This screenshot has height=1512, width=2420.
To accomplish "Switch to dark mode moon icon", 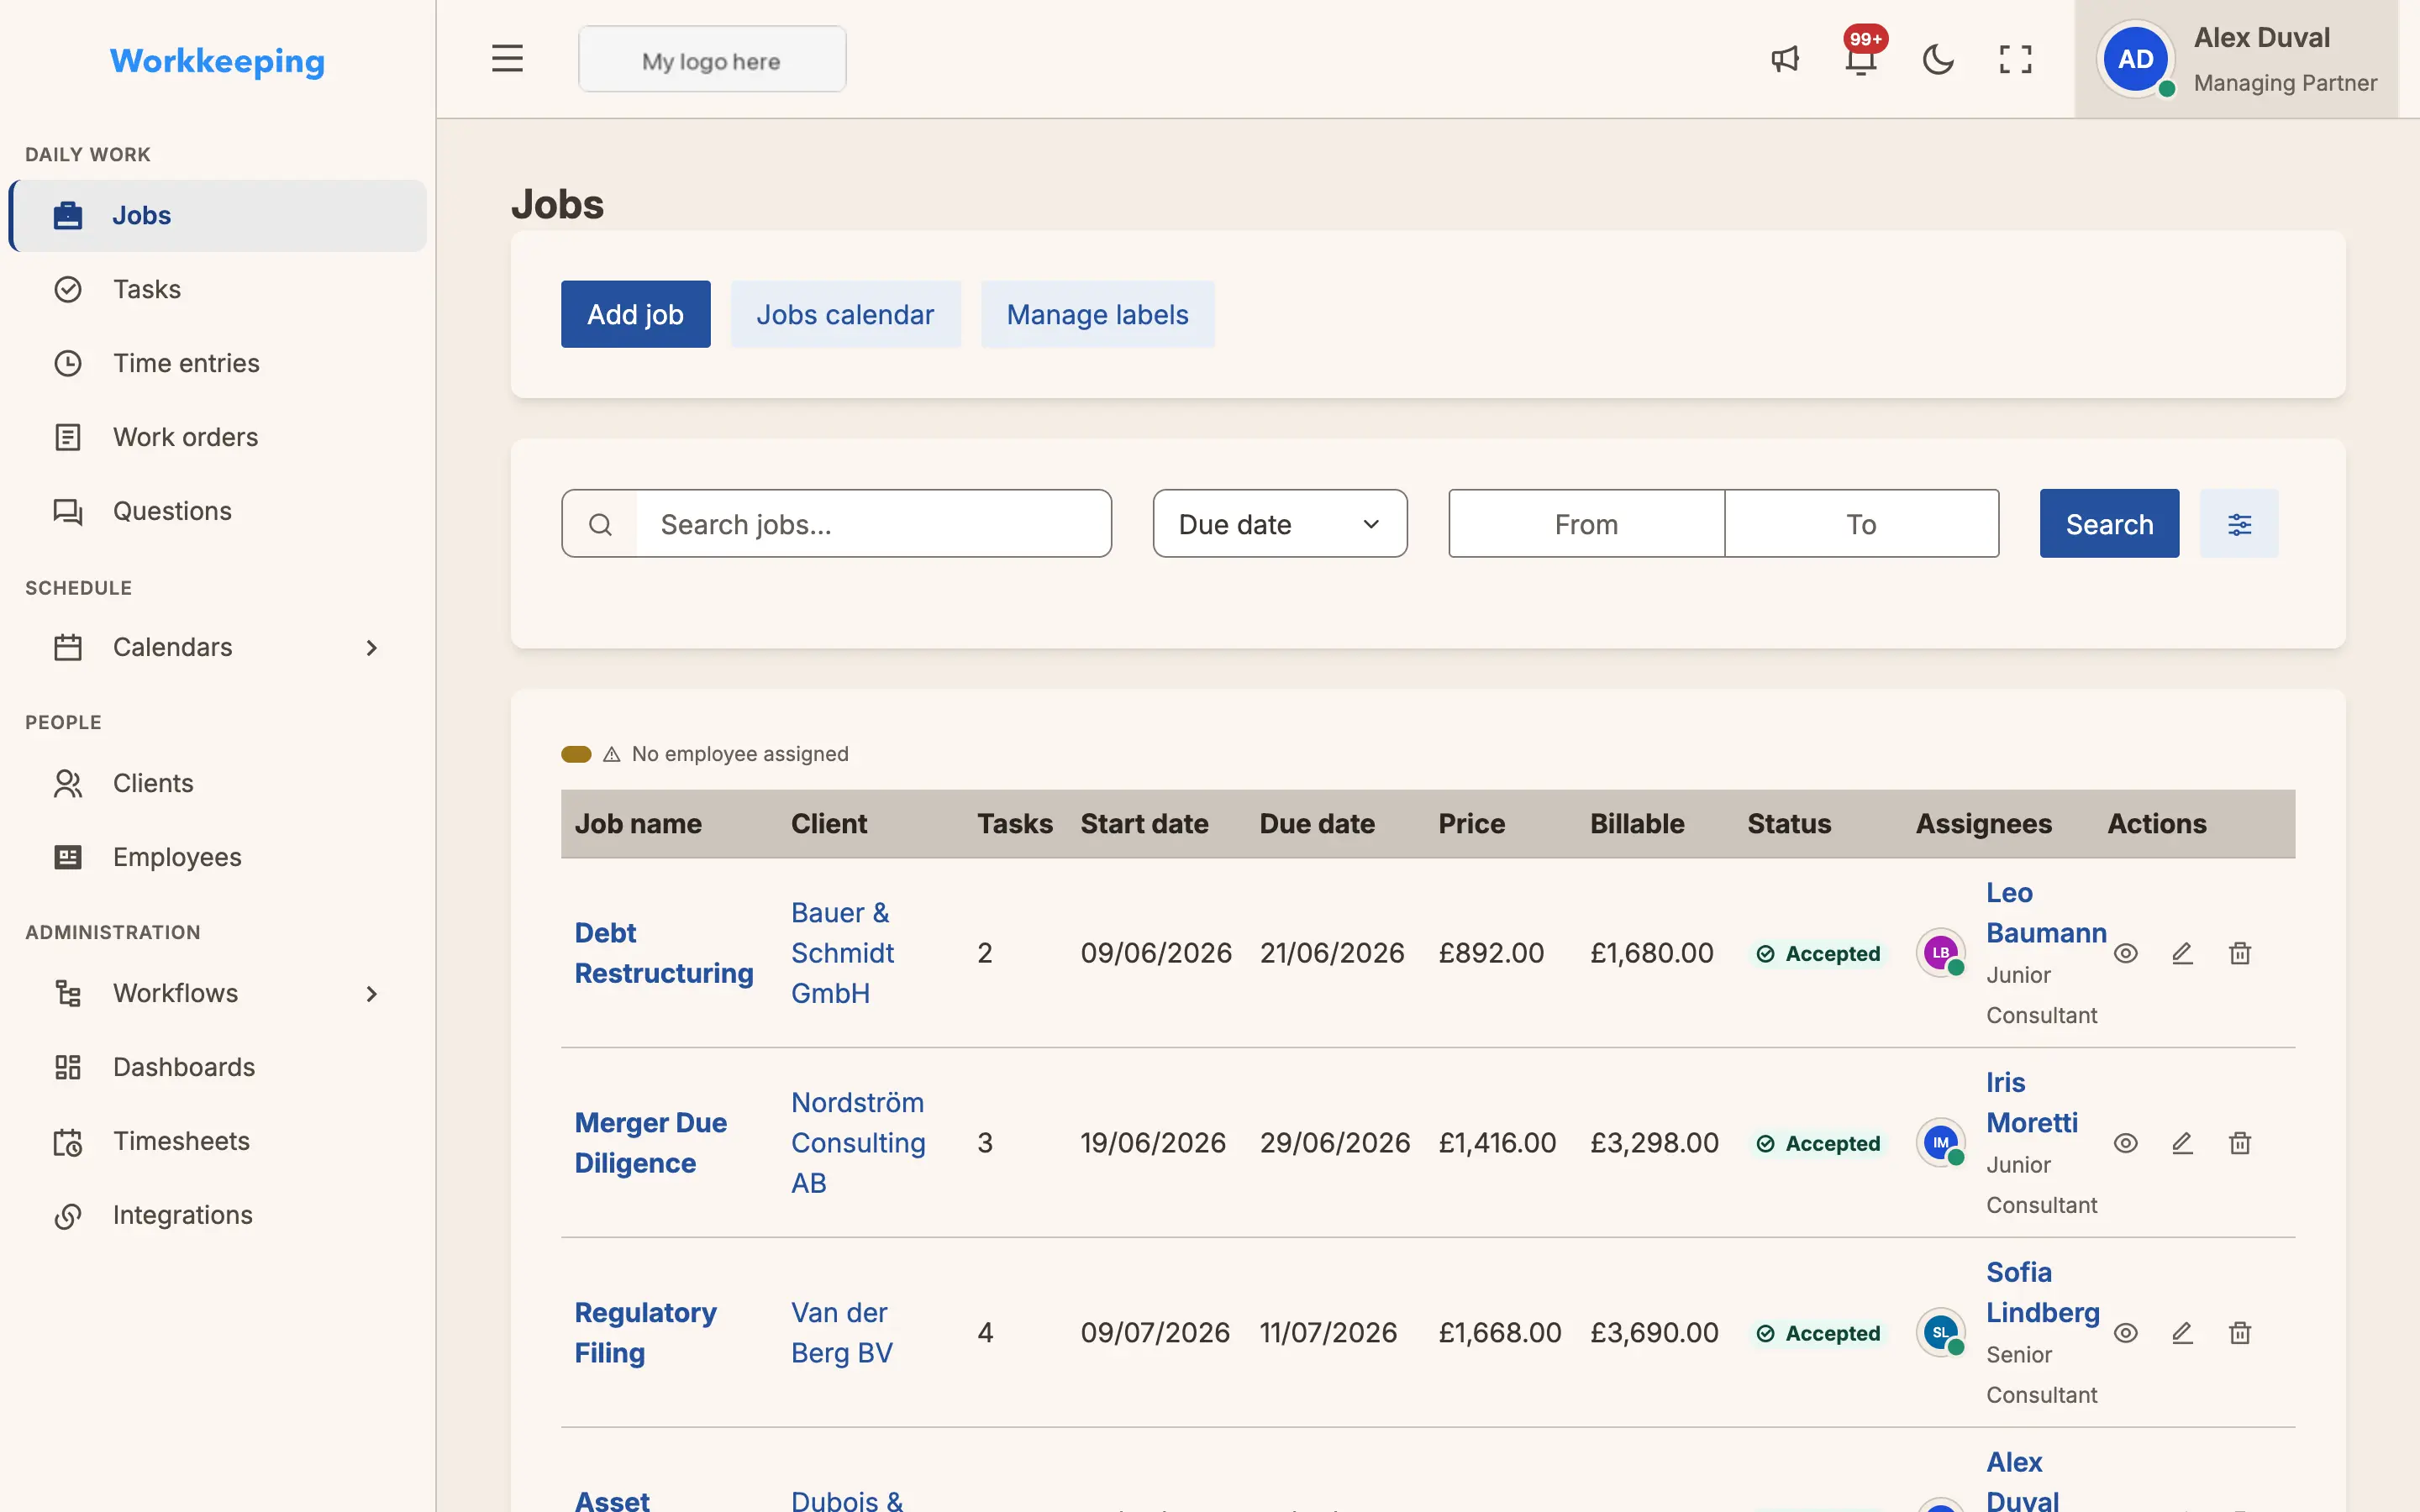I will (1938, 59).
